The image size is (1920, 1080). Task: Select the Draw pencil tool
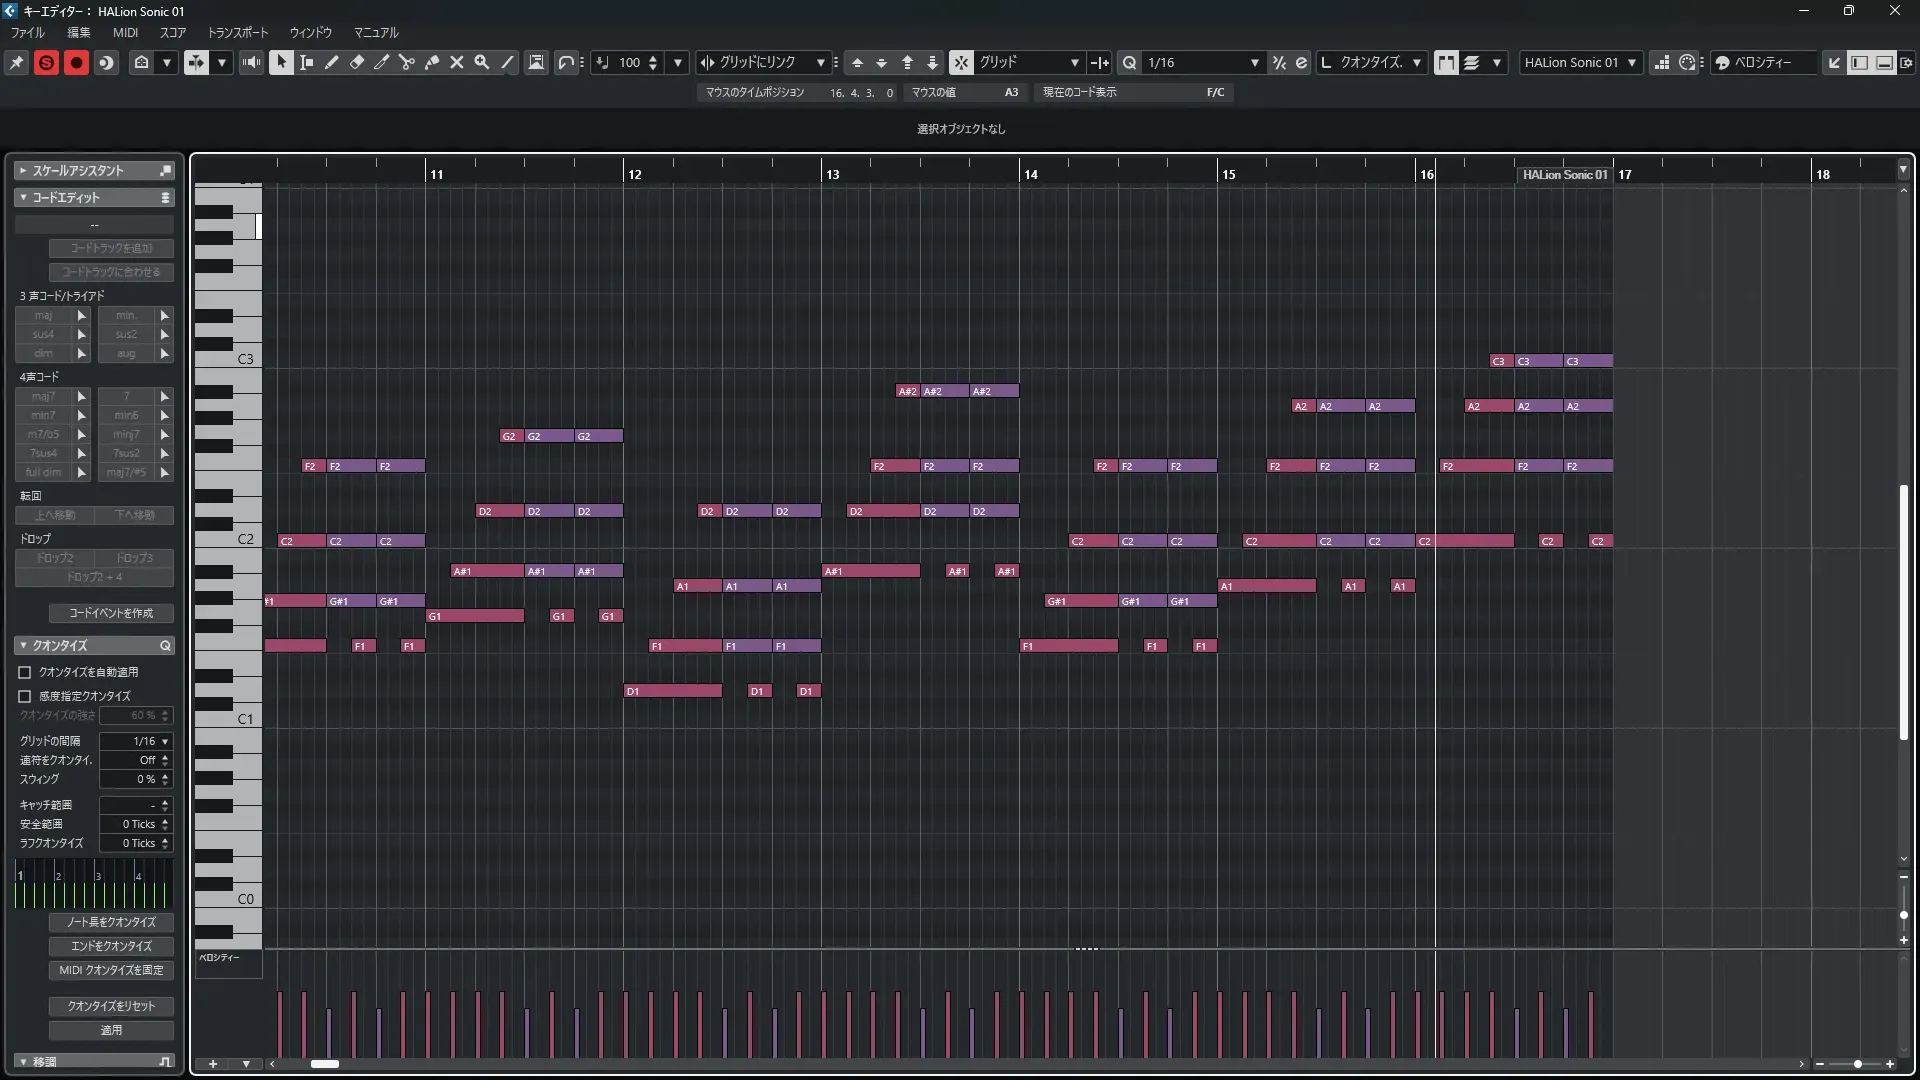[332, 63]
